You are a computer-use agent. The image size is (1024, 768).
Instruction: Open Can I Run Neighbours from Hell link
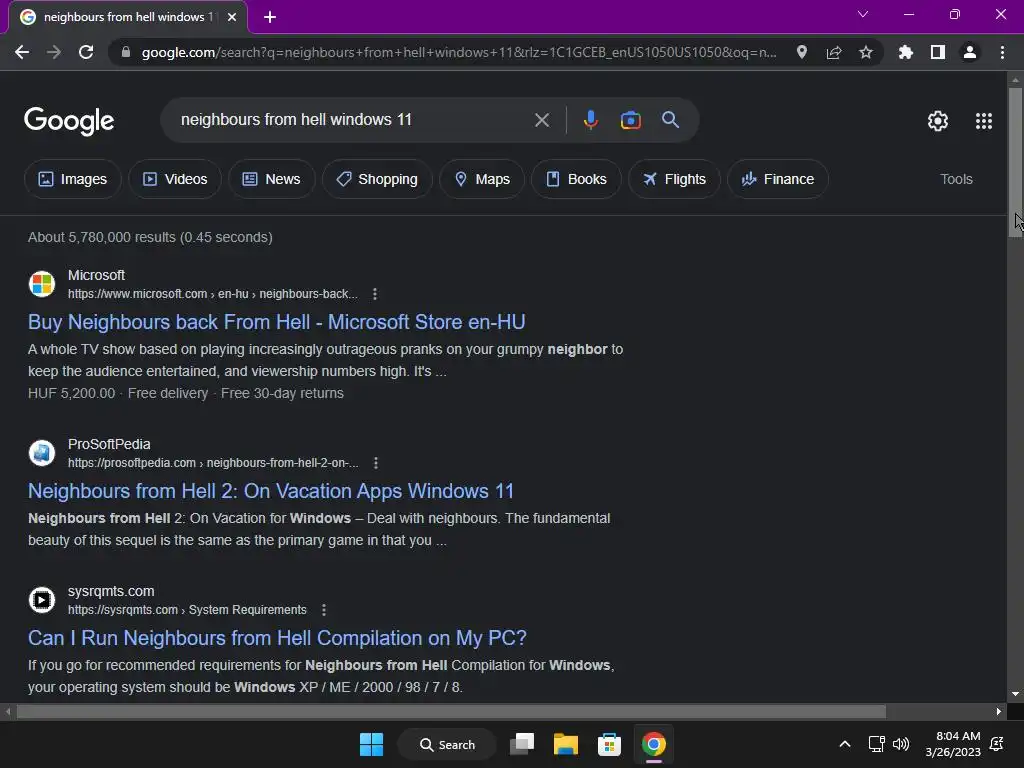pos(277,638)
